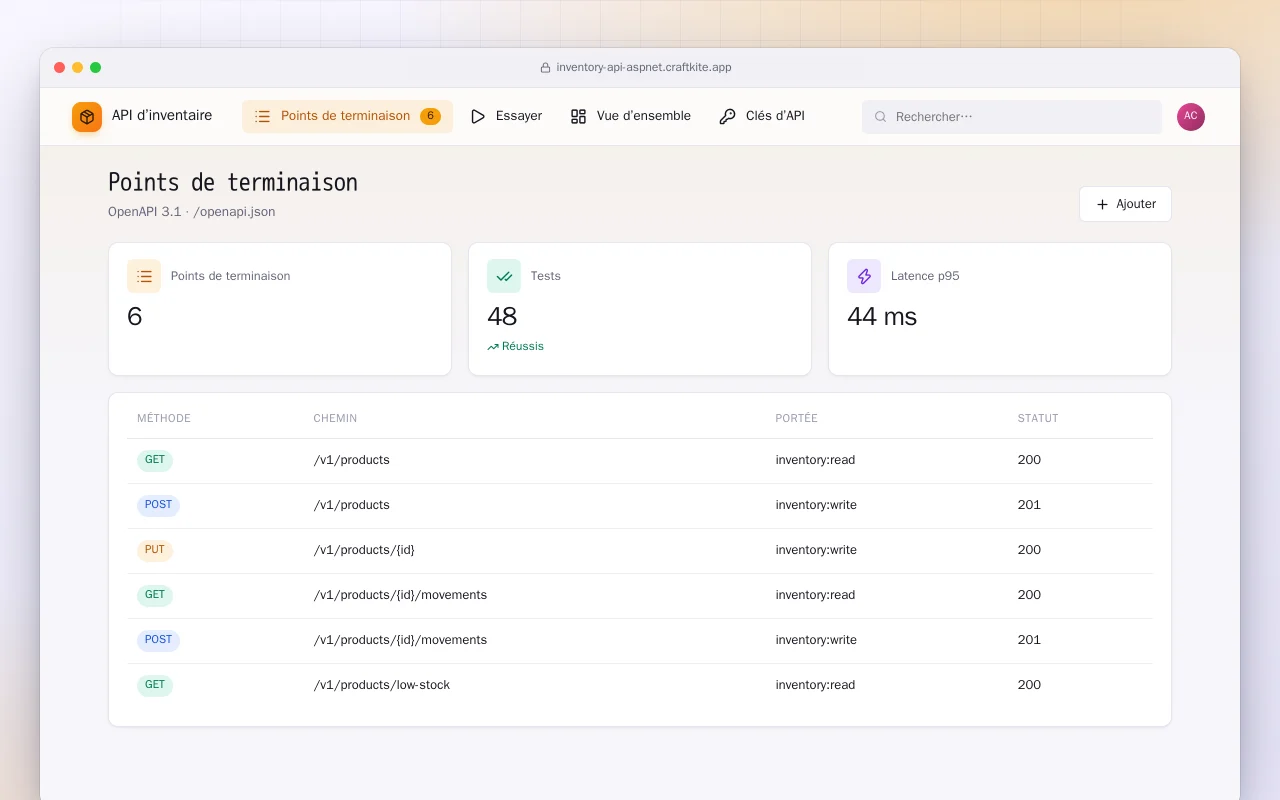This screenshot has height=800, width=1280.
Task: Click the 48 value in the Tests card
Action: (x=502, y=317)
